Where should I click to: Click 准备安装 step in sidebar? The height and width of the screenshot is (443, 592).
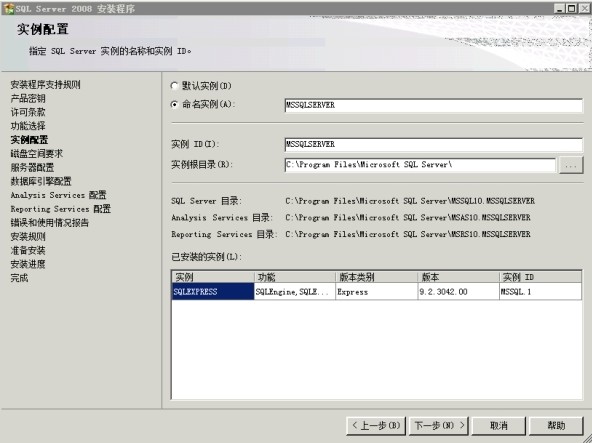pos(28,250)
